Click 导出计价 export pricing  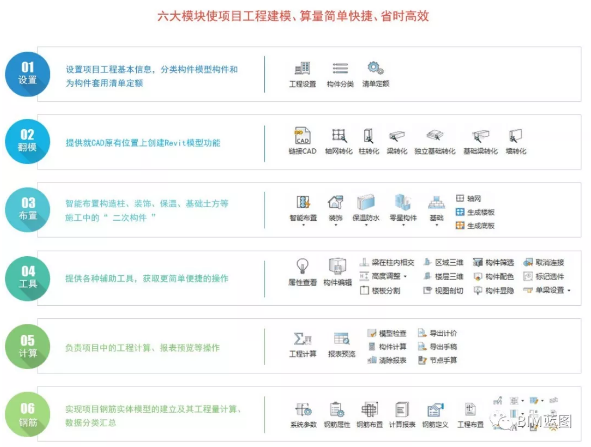(438, 333)
